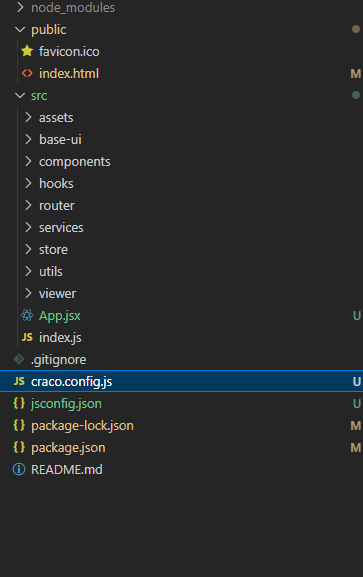Select the components folder label
363x577 pixels.
(75, 162)
